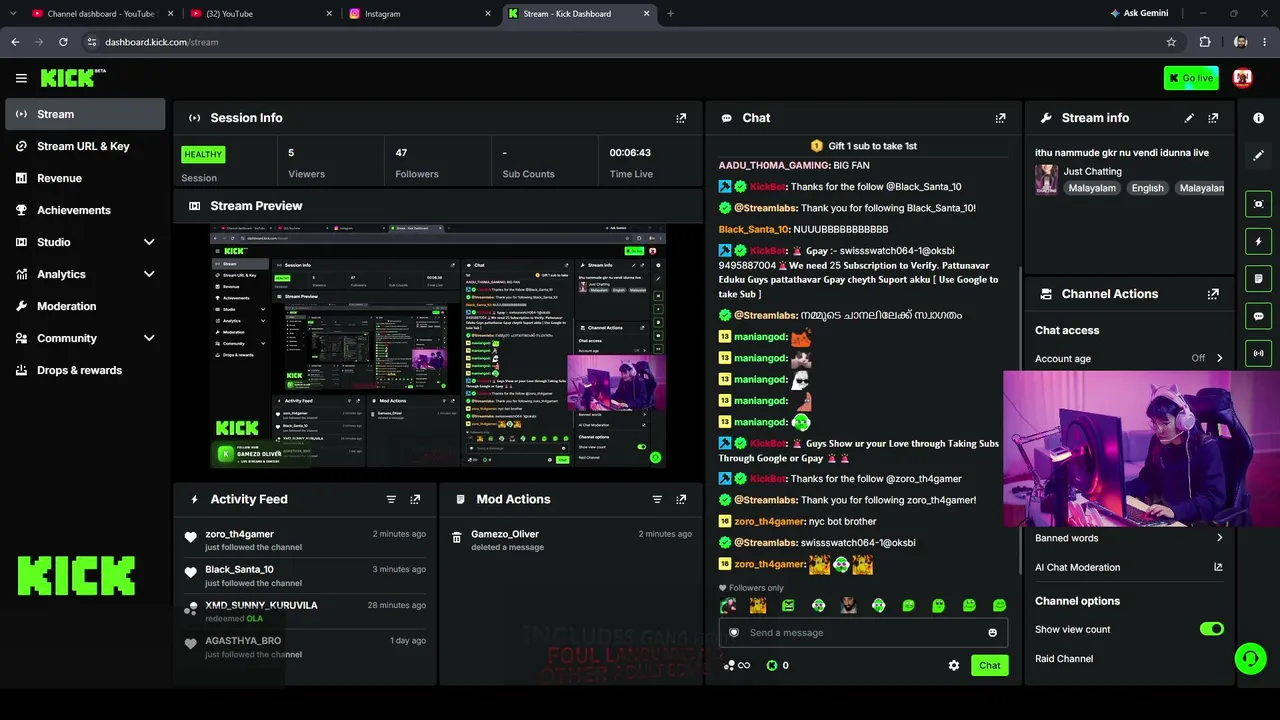Click the Stream Preview video thumbnail

(437, 347)
